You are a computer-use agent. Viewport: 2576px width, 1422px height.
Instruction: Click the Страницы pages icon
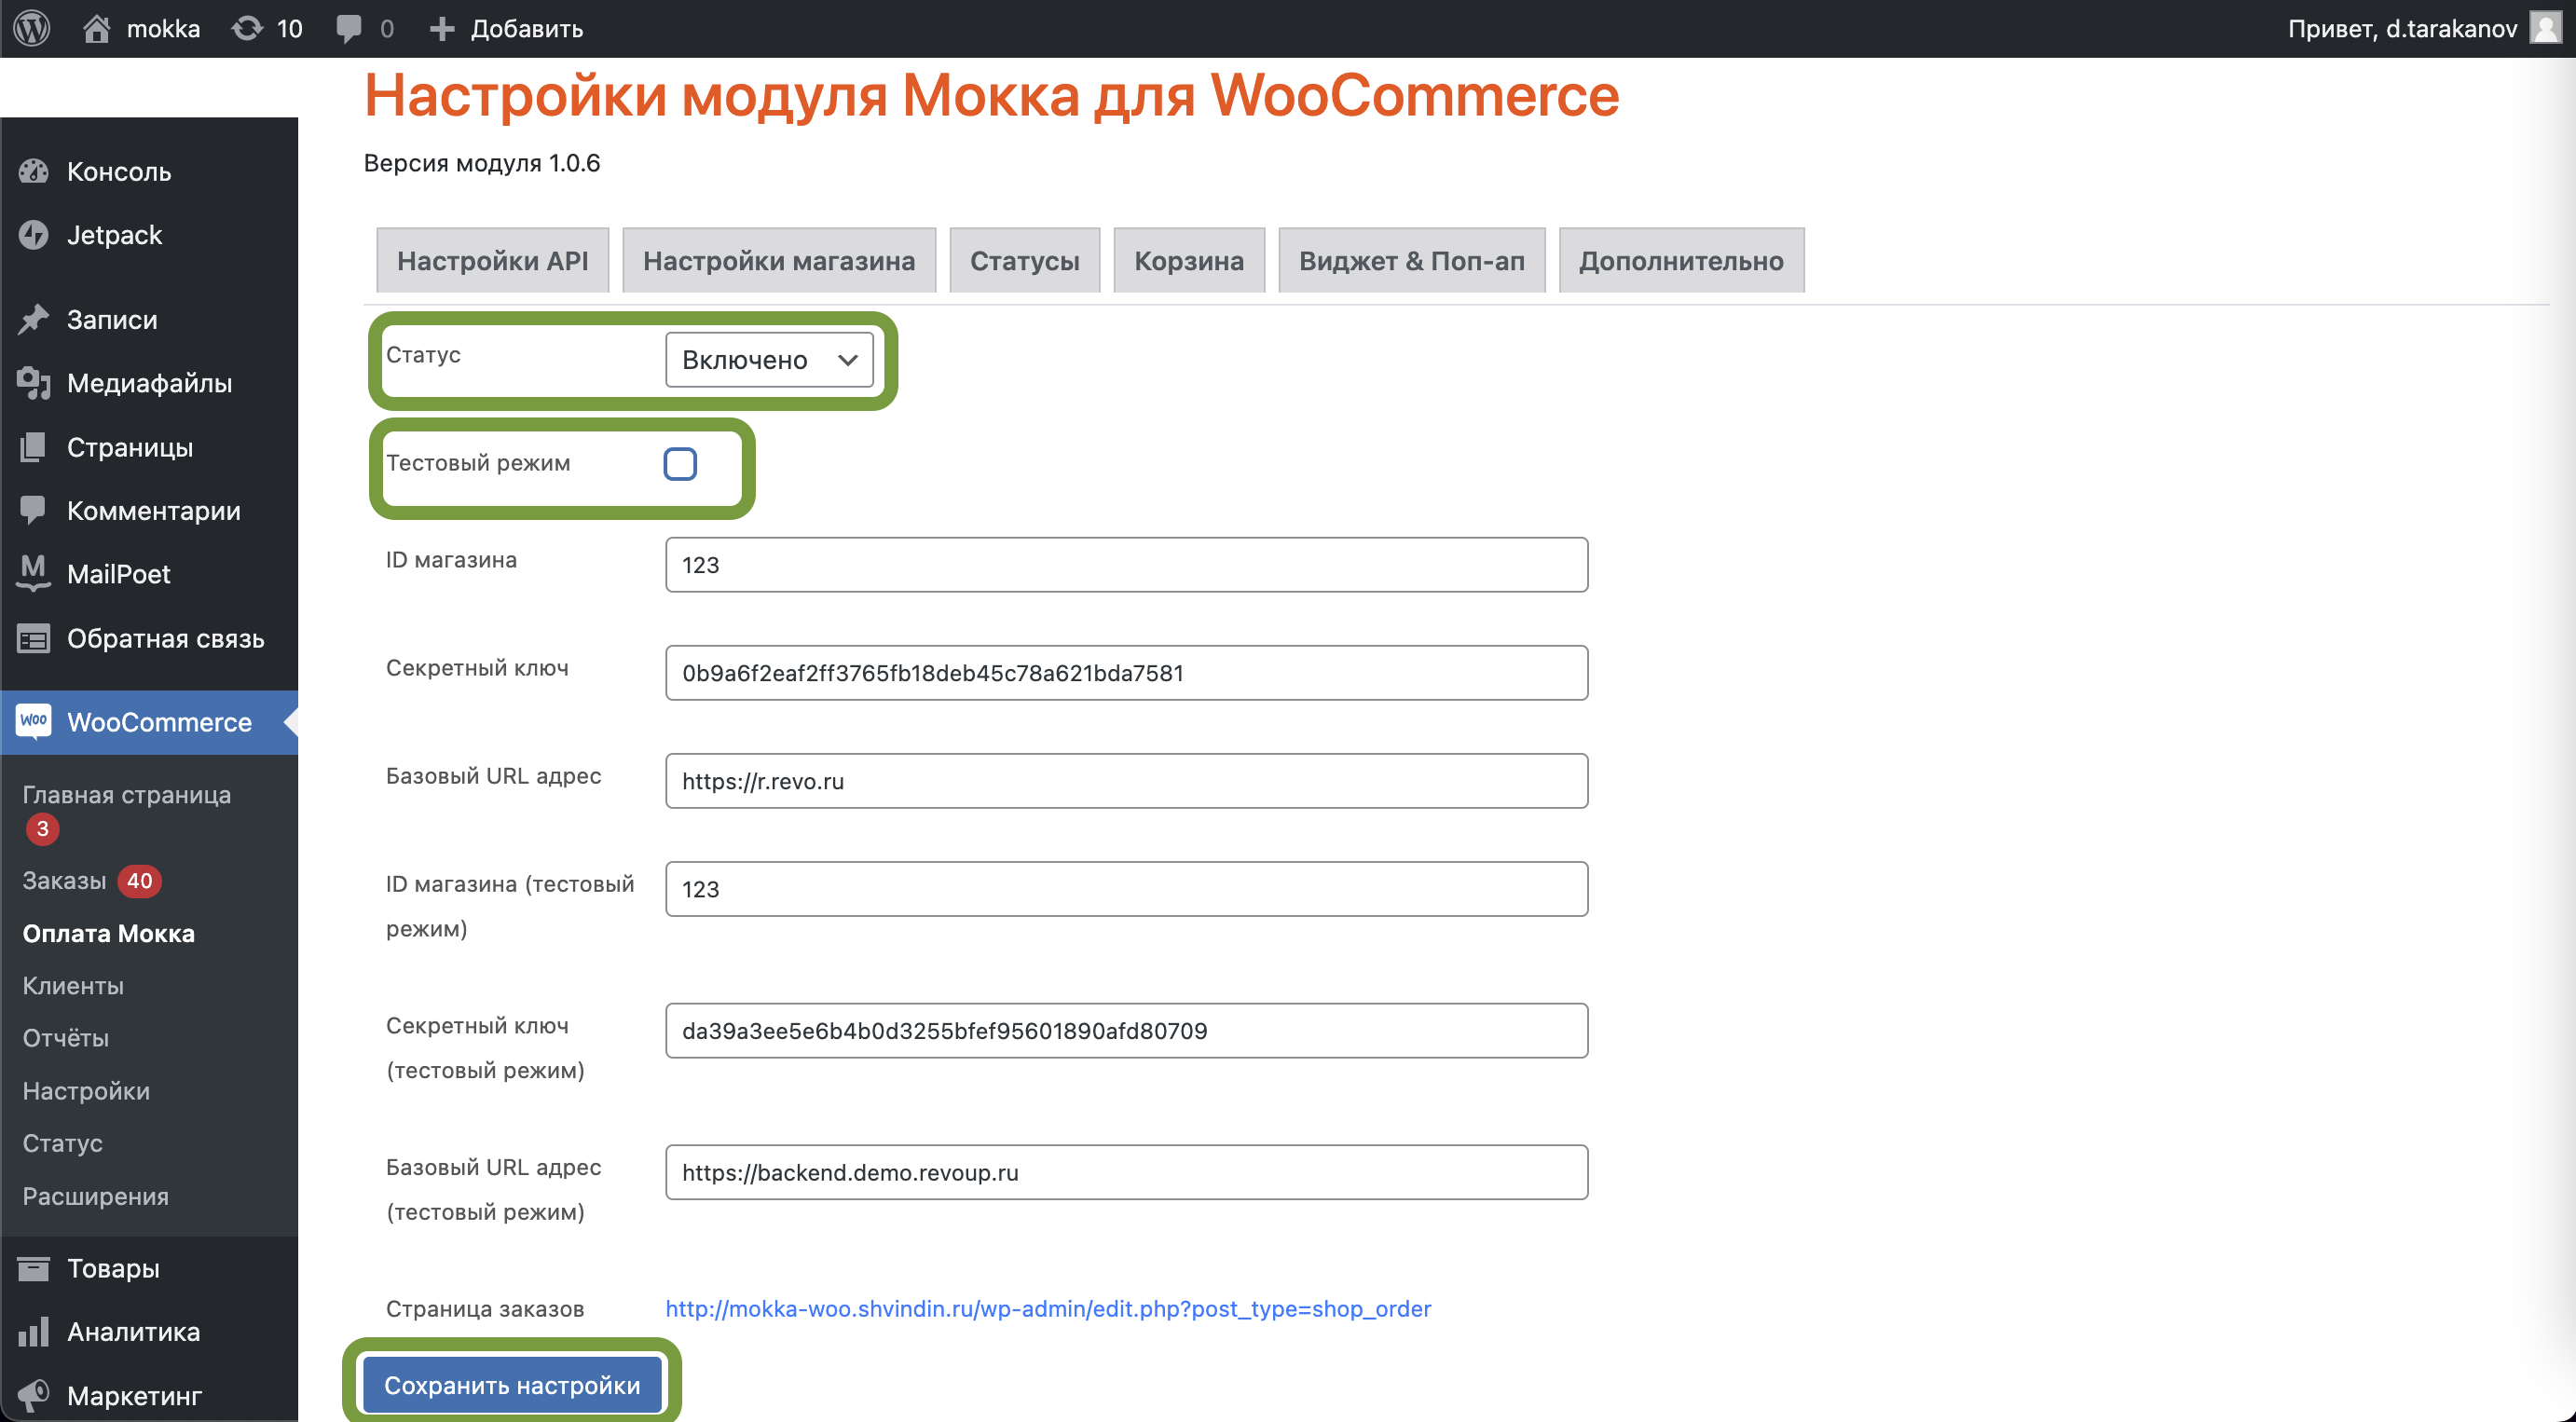point(33,447)
